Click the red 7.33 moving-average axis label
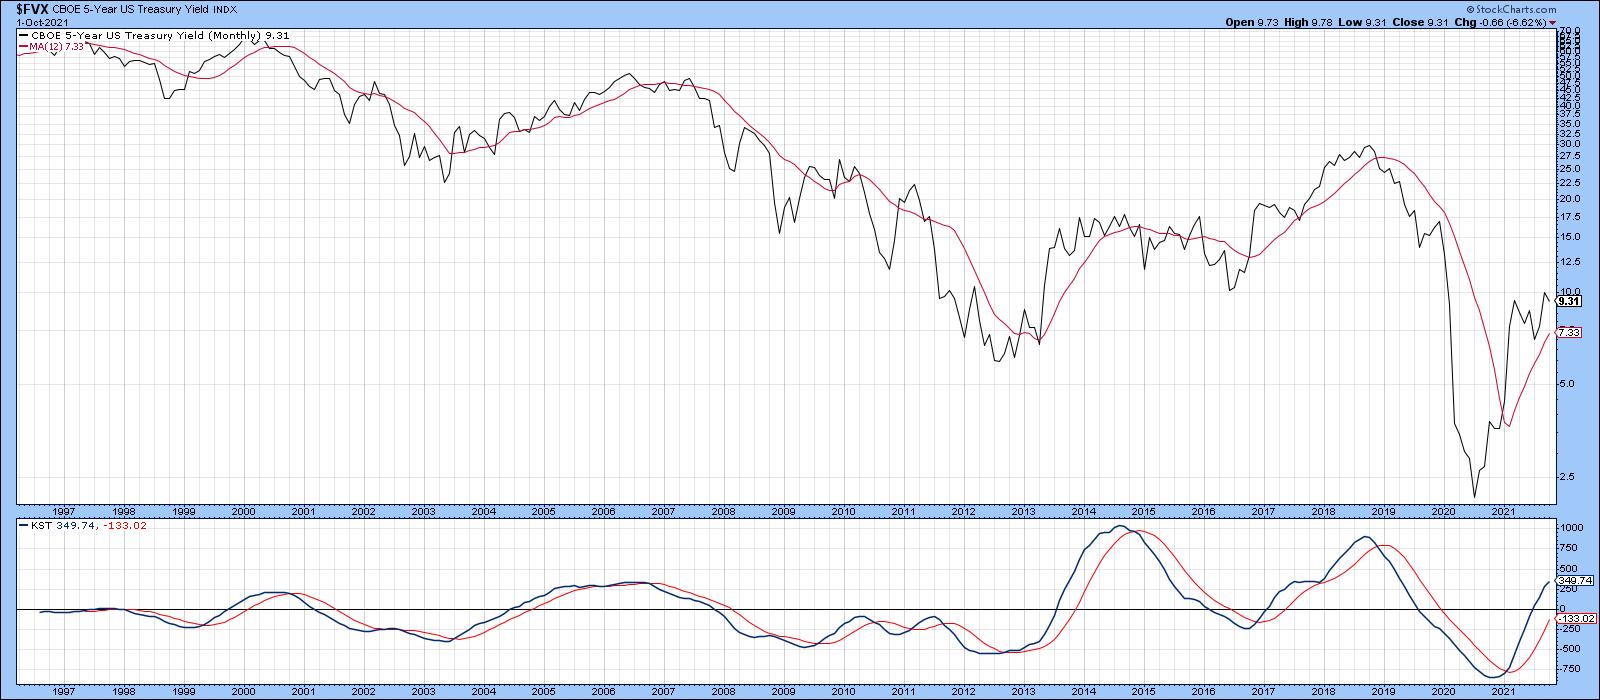 tap(1570, 332)
